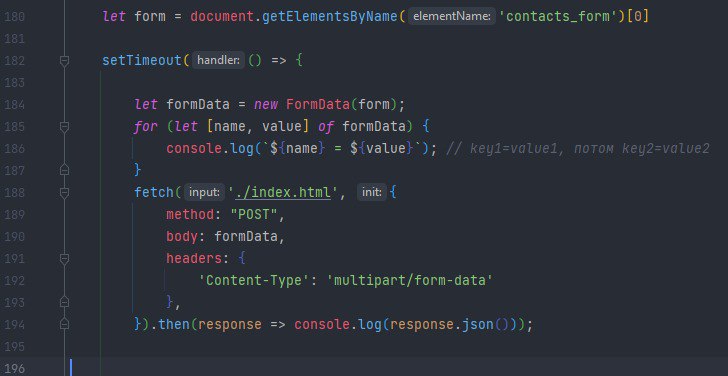This screenshot has width=728, height=376.
Task: Click line number 182 in the gutter
Action: point(14,61)
